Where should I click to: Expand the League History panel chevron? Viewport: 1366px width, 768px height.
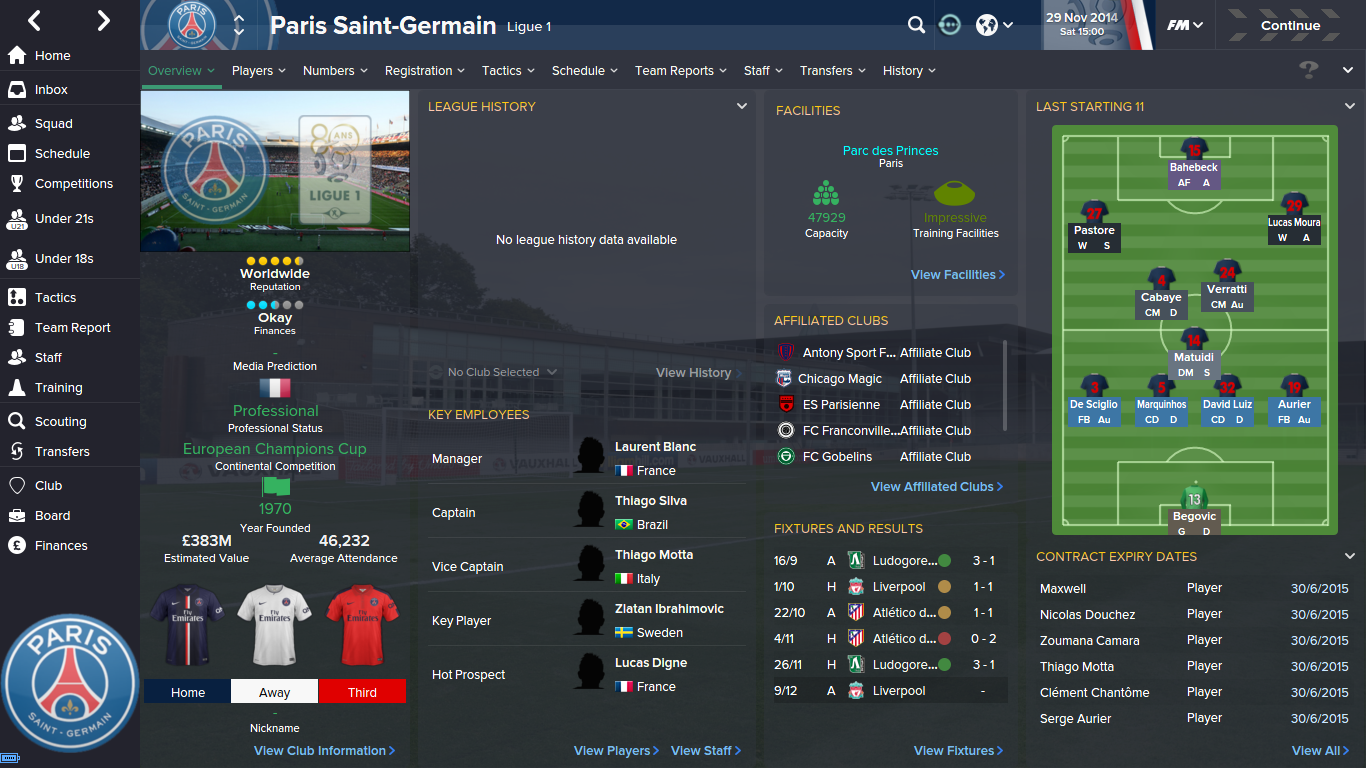pos(742,106)
